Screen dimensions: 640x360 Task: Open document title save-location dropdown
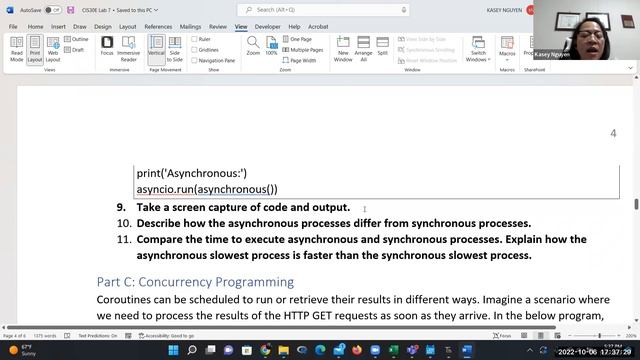click(156, 10)
